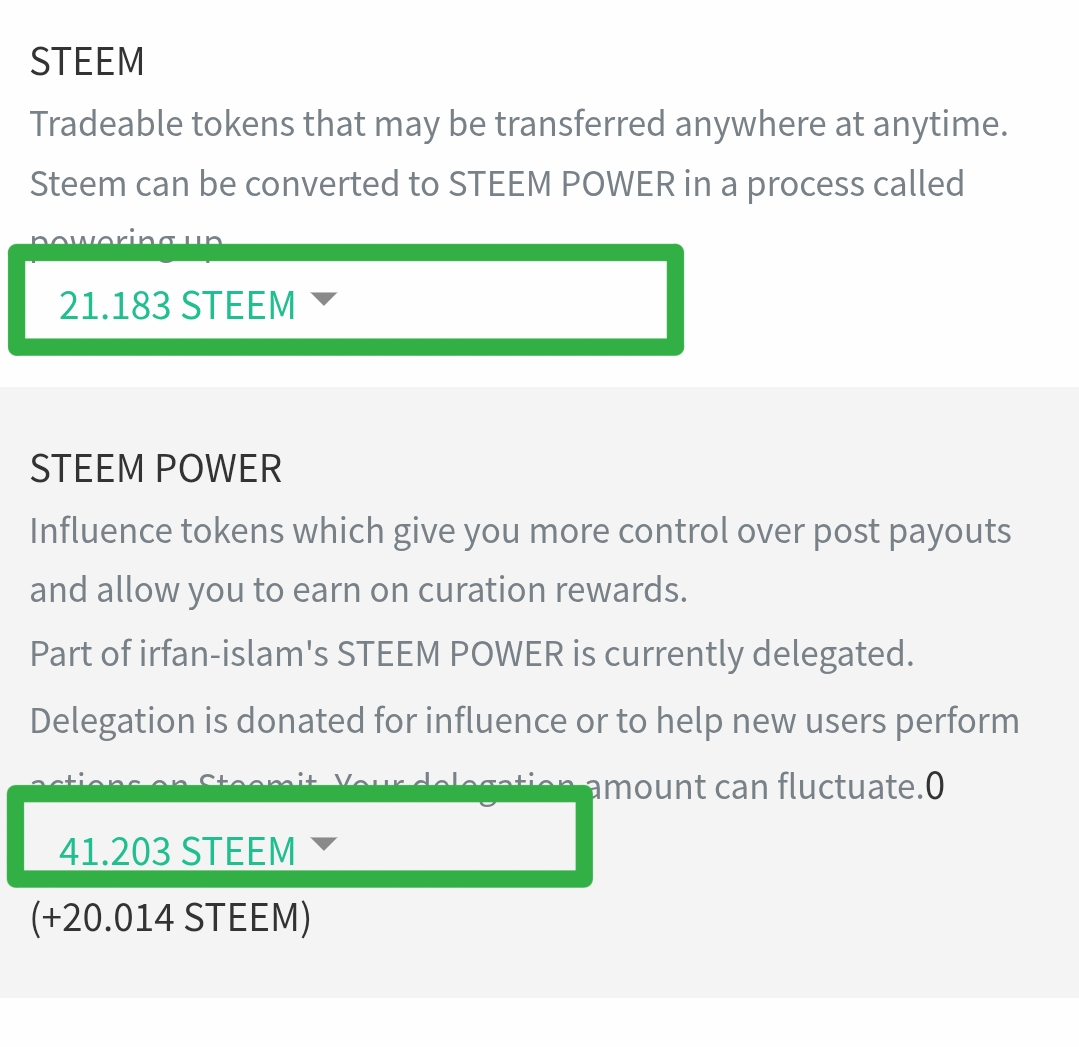The width and height of the screenshot is (1079, 1047).
Task: Click the caret arrow beside 41.203 STEEM
Action: 323,844
